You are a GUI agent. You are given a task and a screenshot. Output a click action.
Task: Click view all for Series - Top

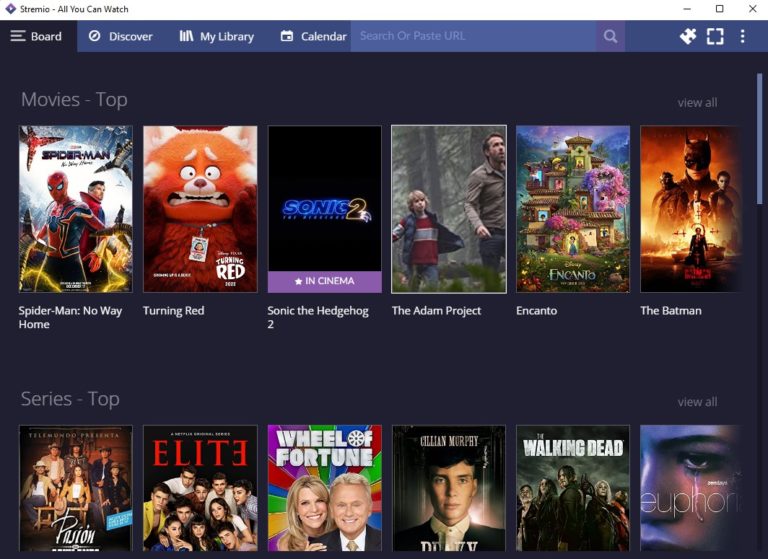[x=697, y=402]
